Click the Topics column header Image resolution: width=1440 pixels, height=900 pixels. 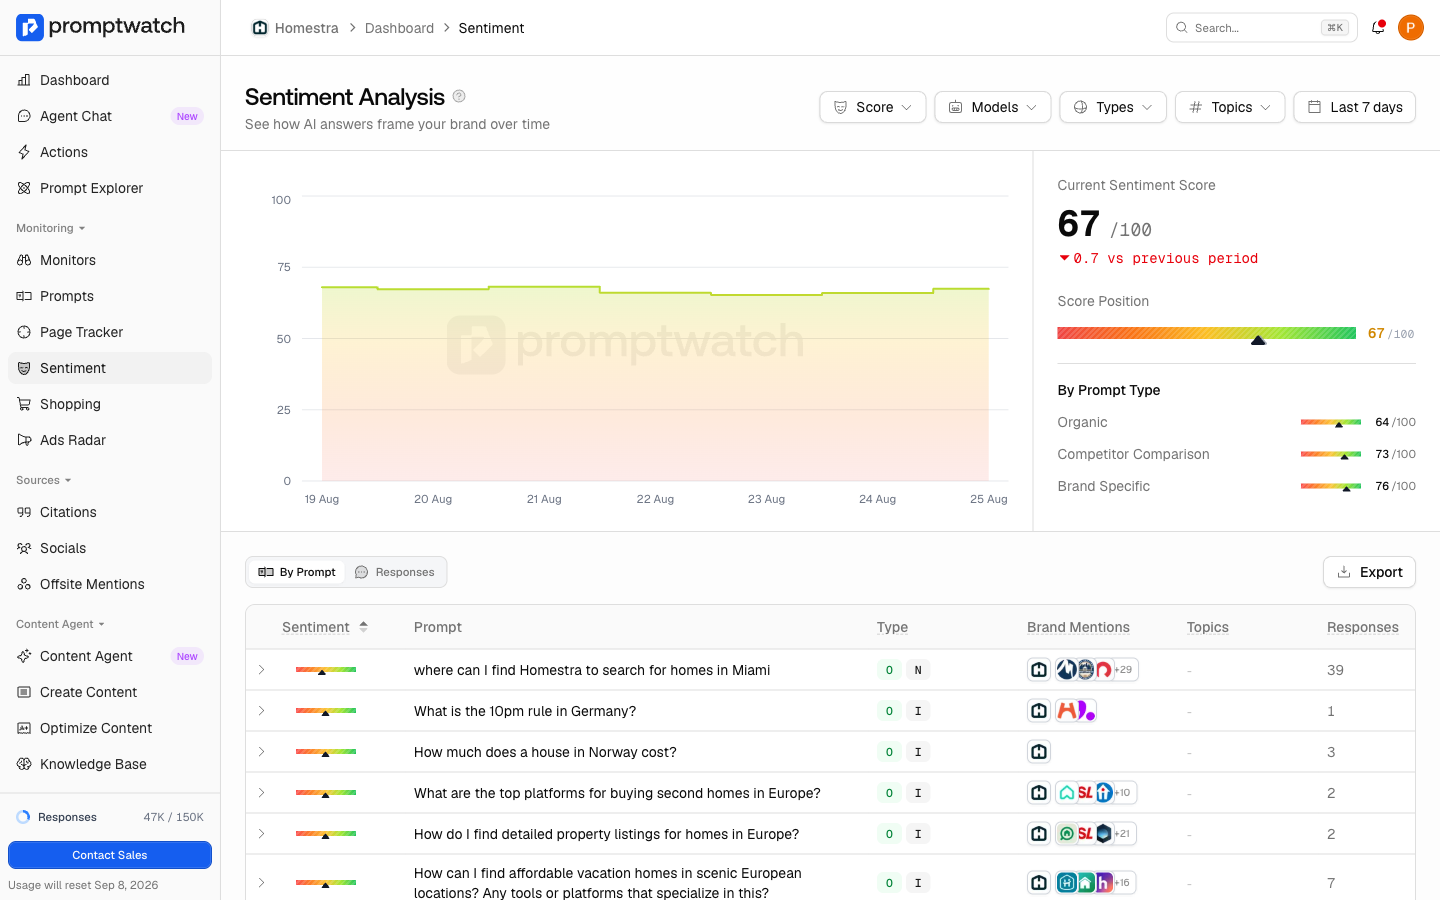[x=1207, y=627]
